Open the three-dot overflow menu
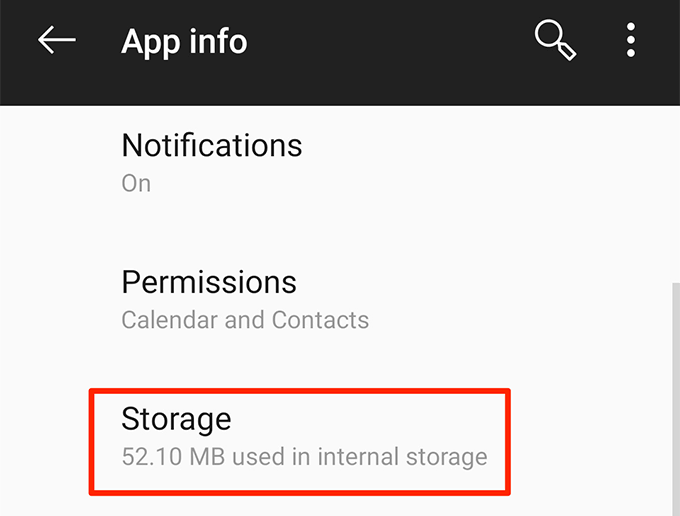Viewport: 680px width, 516px height. tap(631, 41)
